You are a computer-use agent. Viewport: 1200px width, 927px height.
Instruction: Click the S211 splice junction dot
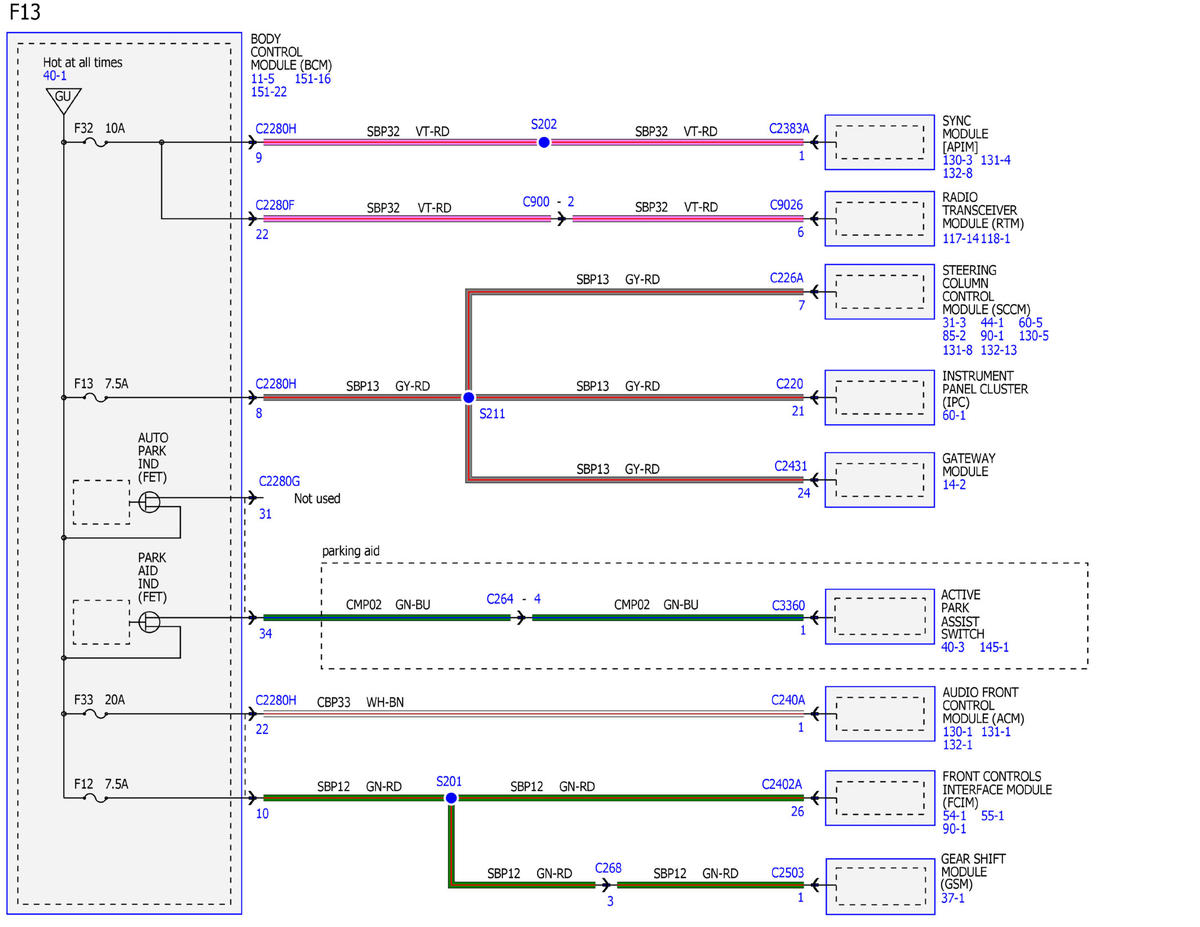pos(468,397)
